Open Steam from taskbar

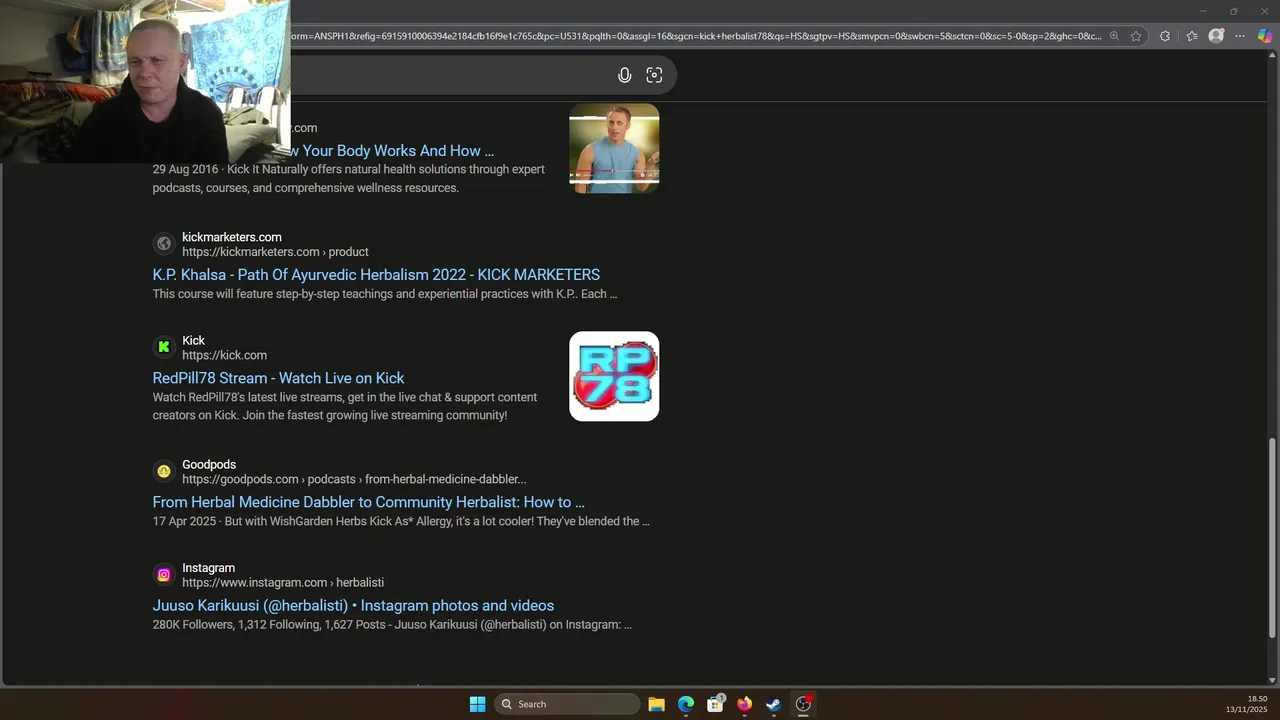tap(773, 704)
